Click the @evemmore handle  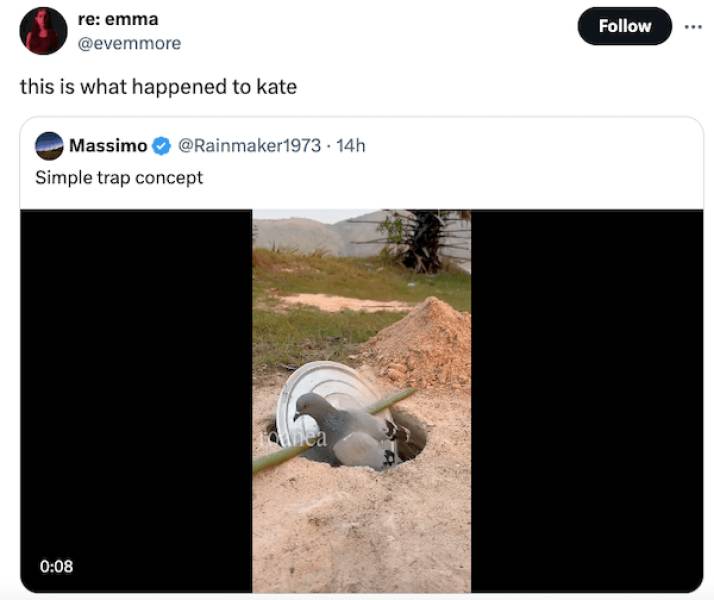click(x=129, y=43)
